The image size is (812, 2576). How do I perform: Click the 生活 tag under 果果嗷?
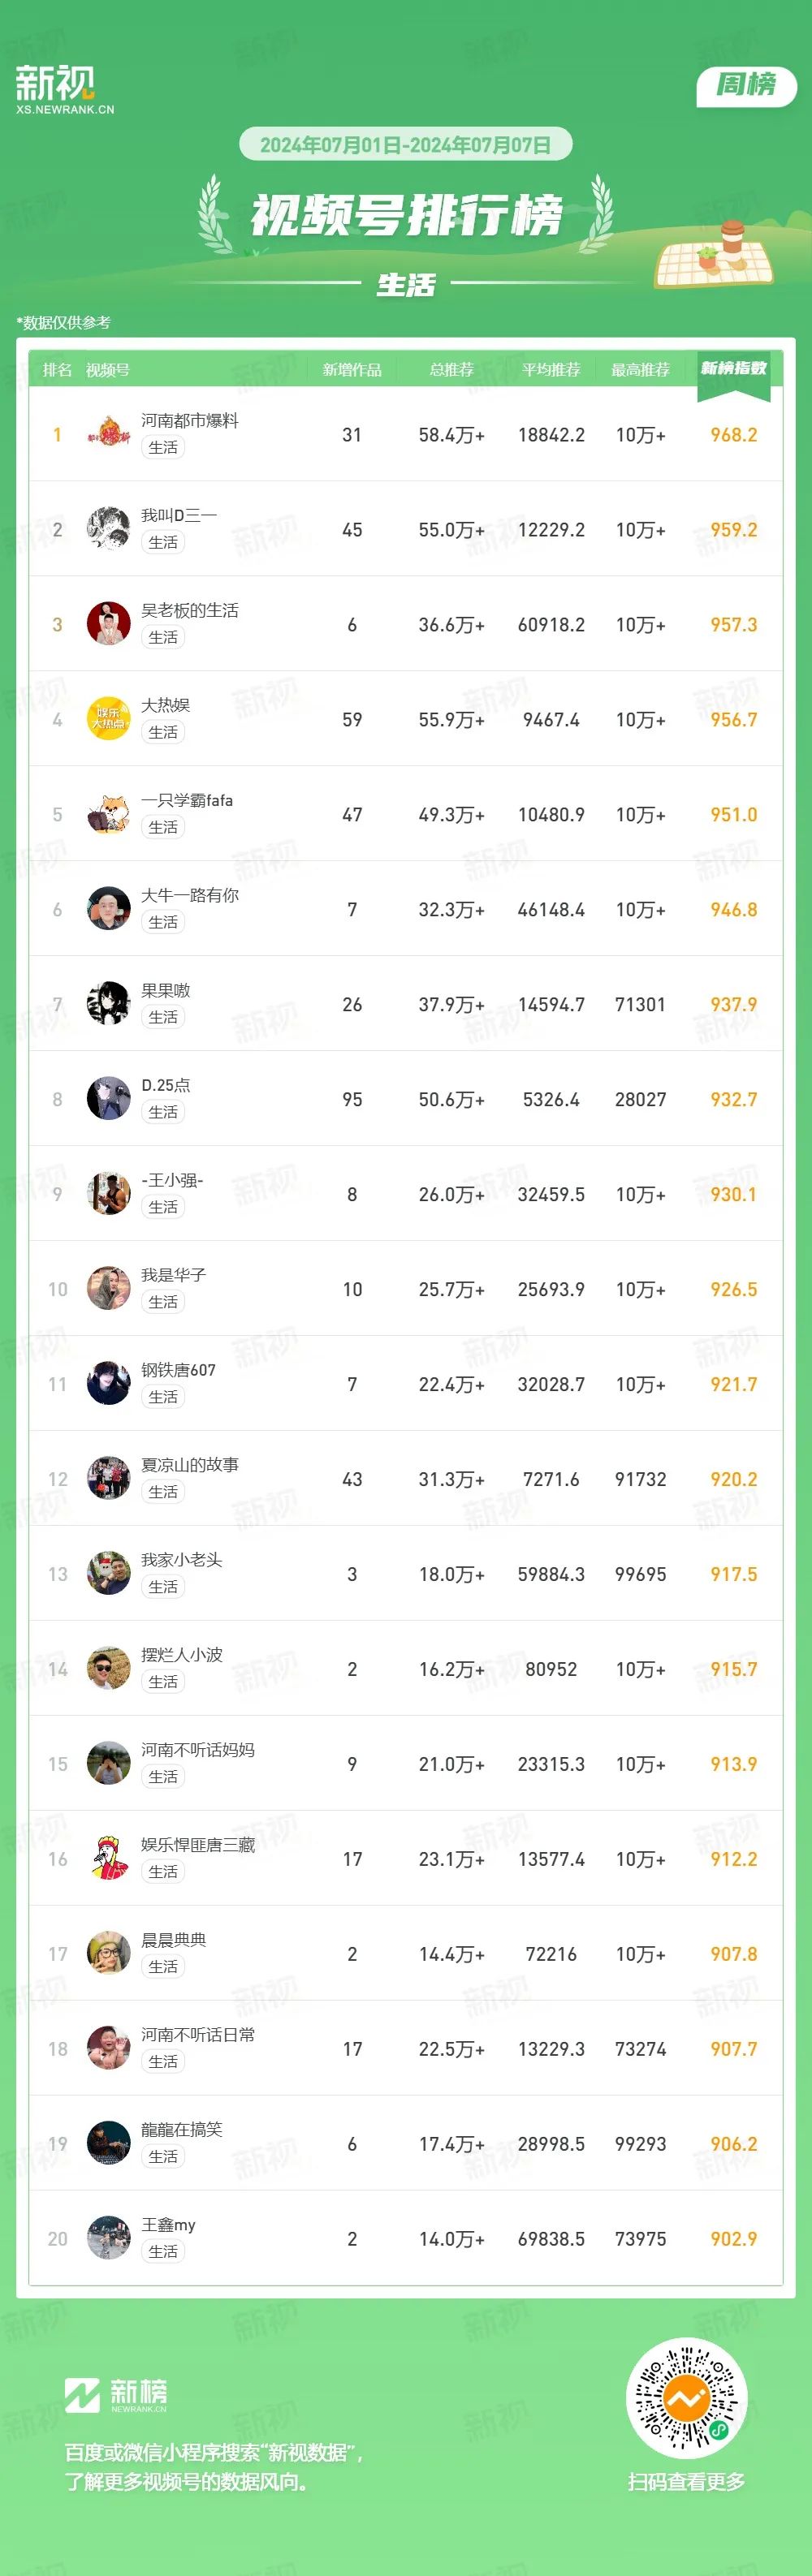(x=163, y=1017)
